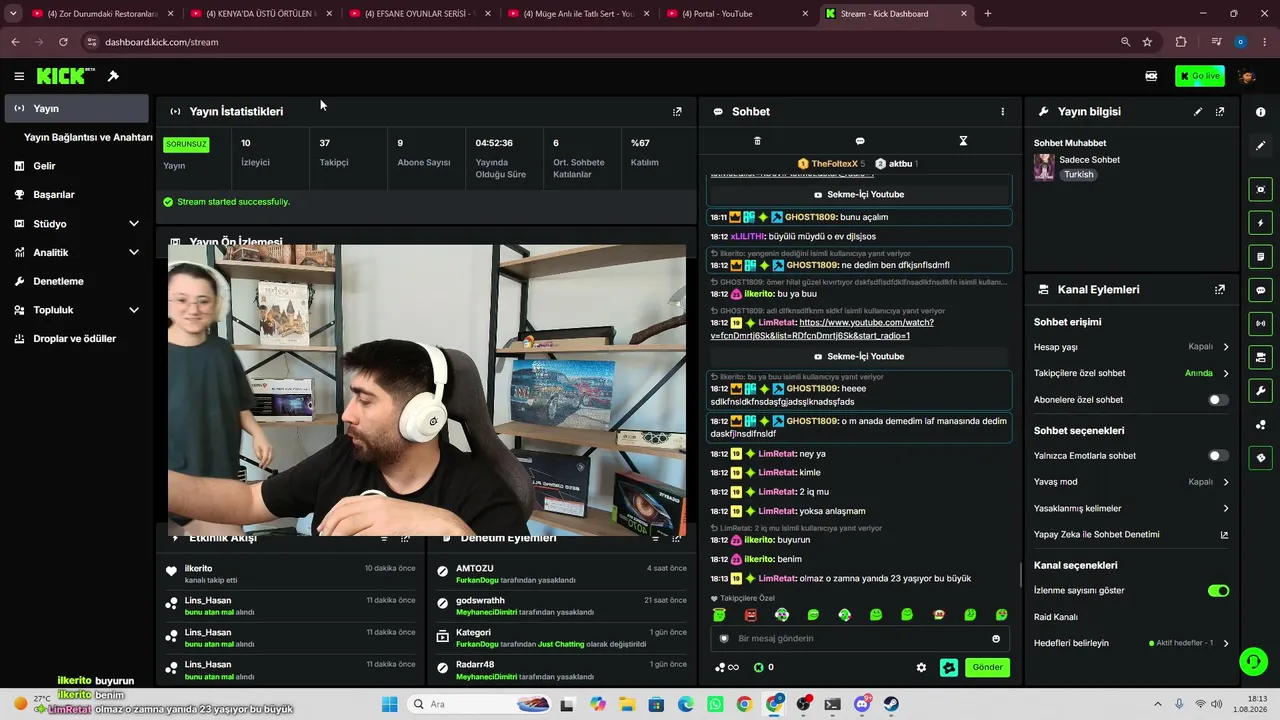Click the green Go live button
This screenshot has width=1280, height=720.
1199,76
